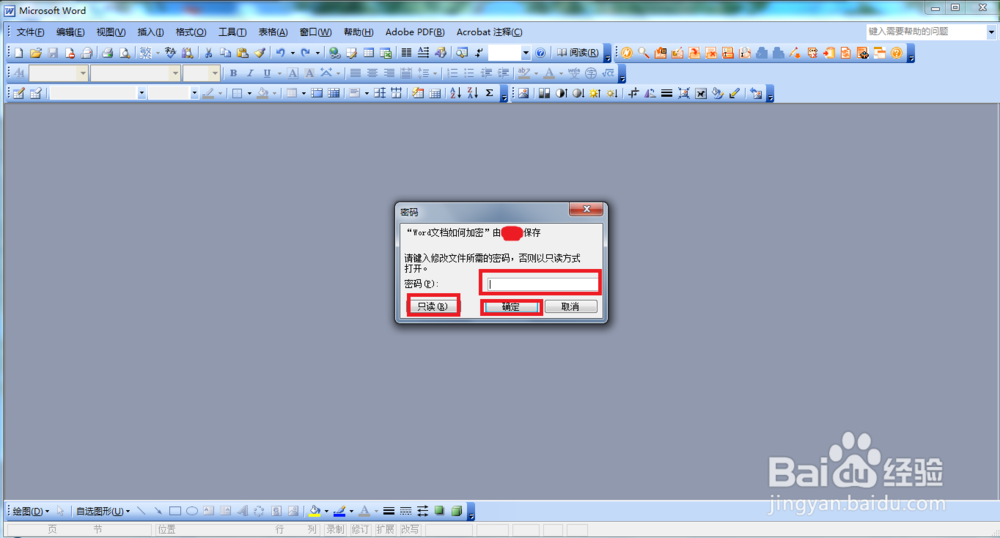
Task: Click the 只读(R) button in password dialog
Action: pos(432,307)
